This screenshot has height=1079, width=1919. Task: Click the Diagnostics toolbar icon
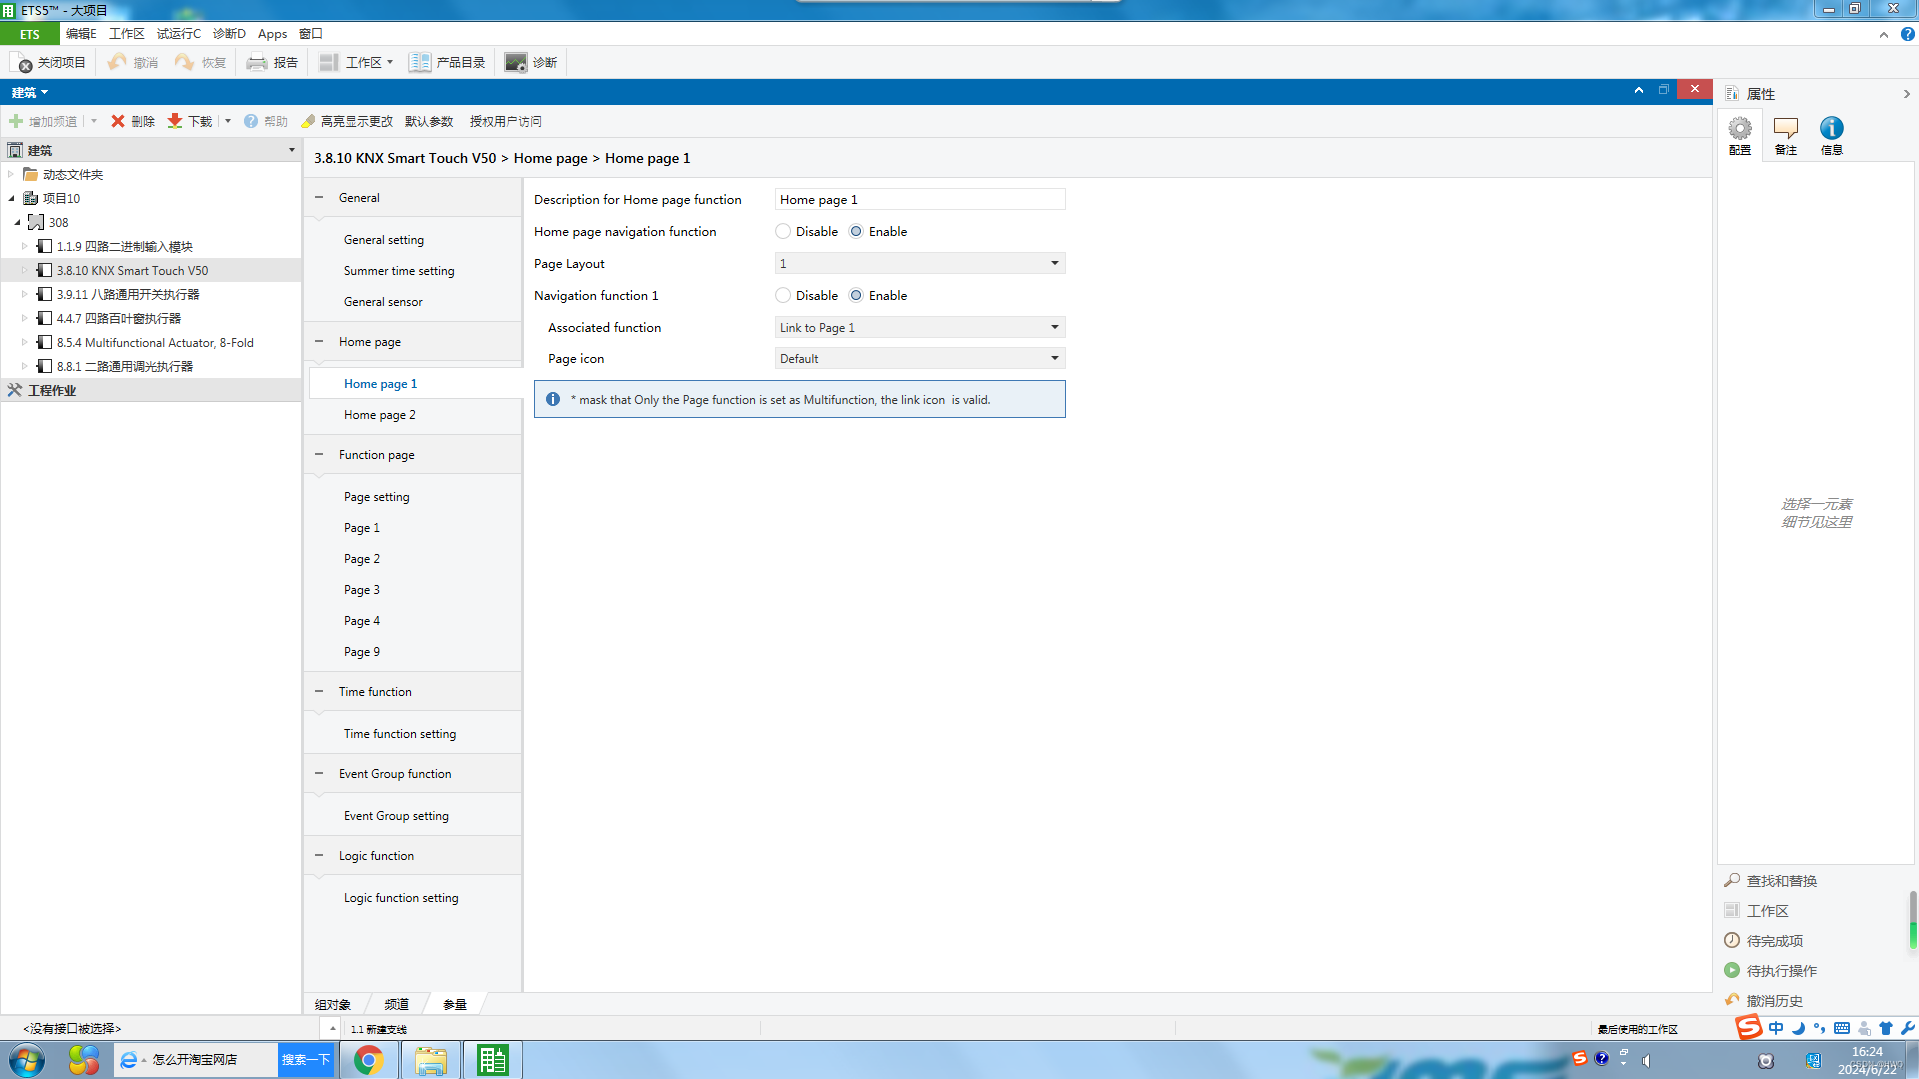coord(516,63)
